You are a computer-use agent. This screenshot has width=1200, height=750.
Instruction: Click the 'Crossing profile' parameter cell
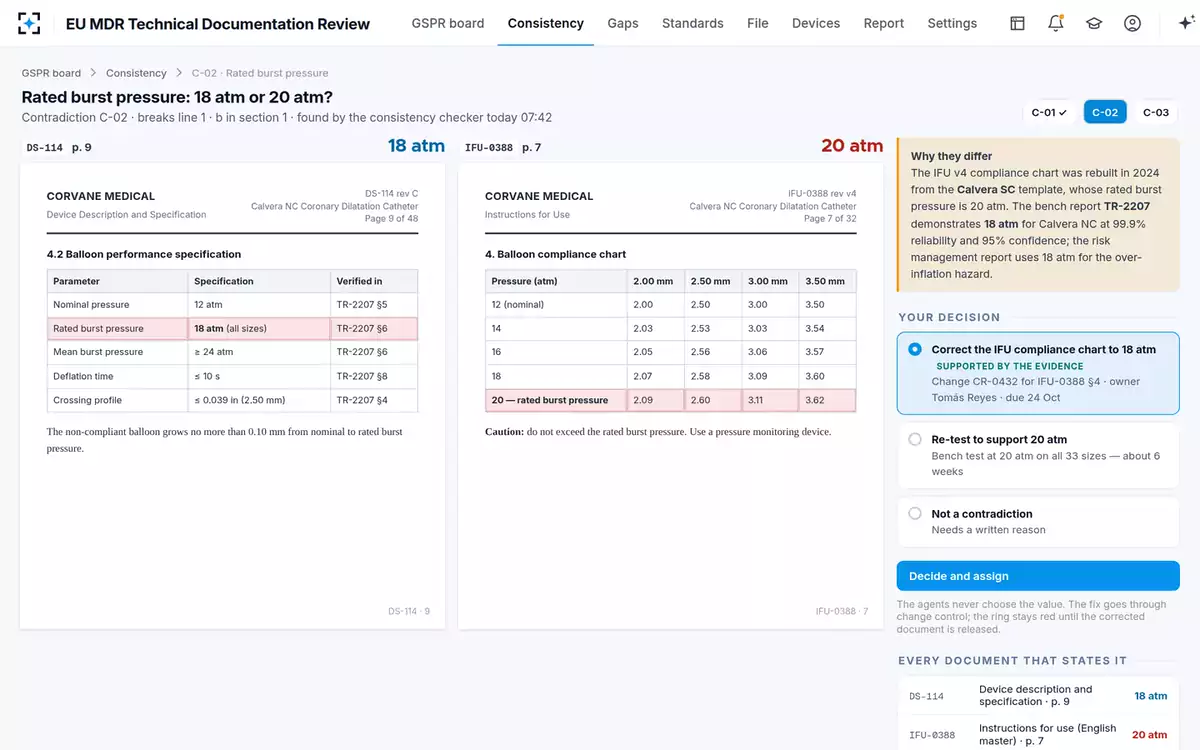[117, 400]
